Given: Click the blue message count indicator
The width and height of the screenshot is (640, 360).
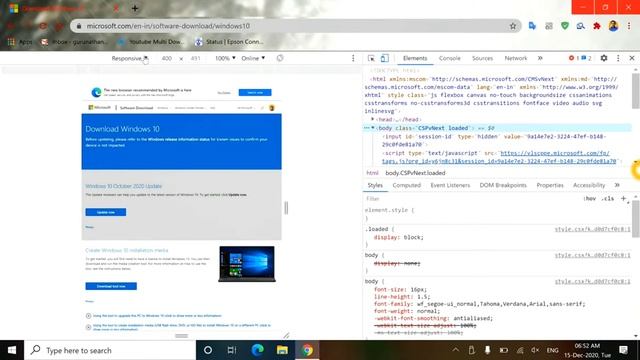Looking at the screenshot, I should click(x=587, y=58).
